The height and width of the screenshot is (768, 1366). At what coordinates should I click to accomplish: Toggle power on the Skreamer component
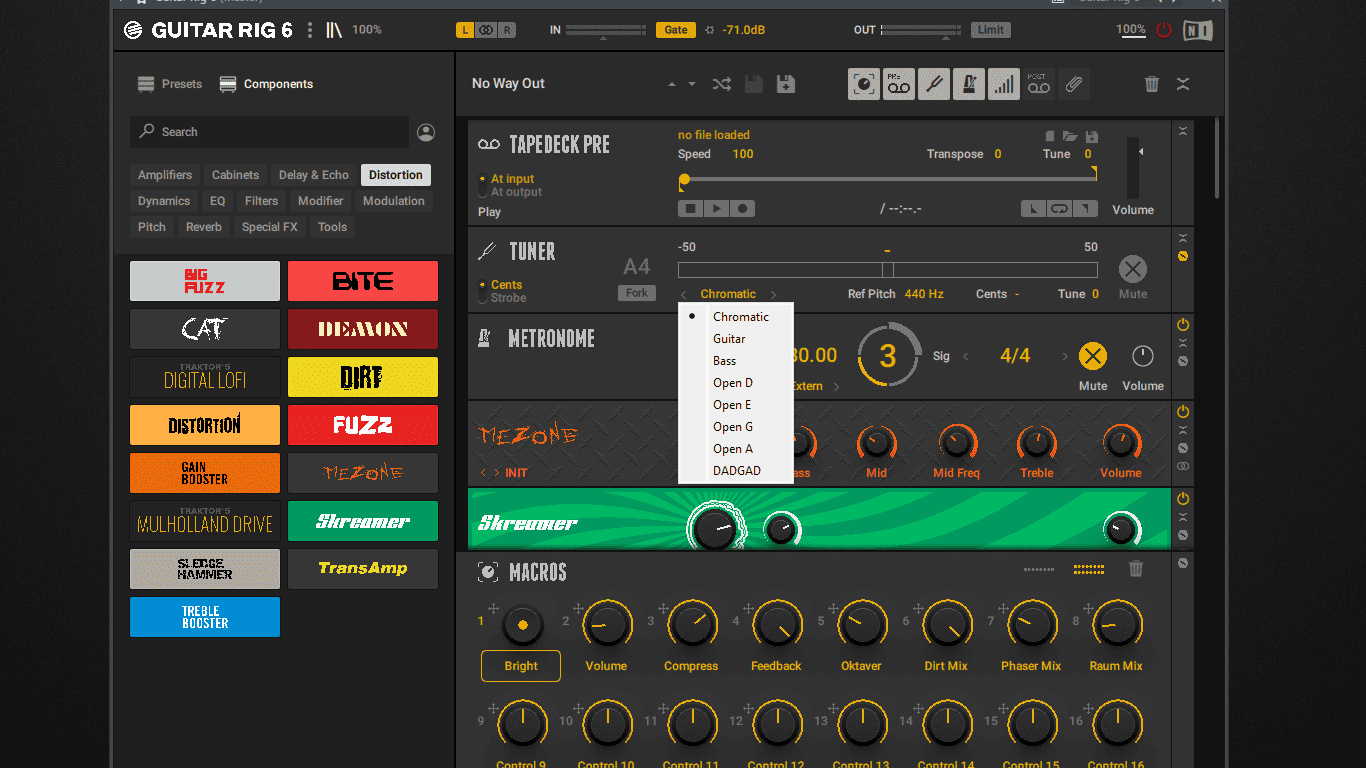coord(1183,499)
